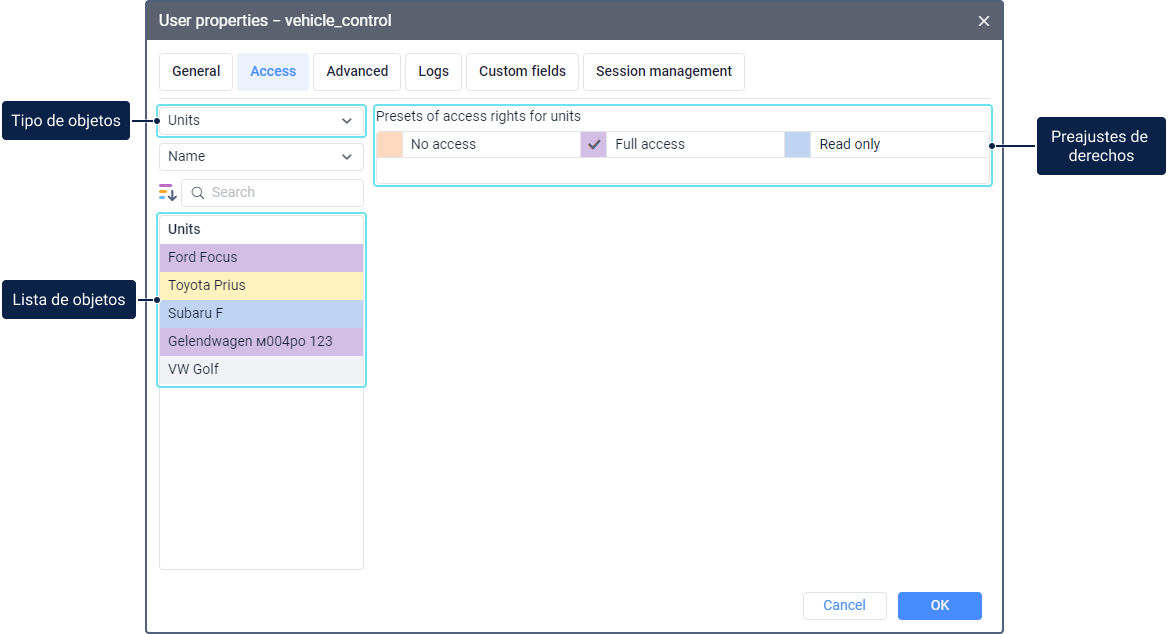Image resolution: width=1168 pixels, height=634 pixels.
Task: Switch to Session management tab
Action: coord(664,72)
